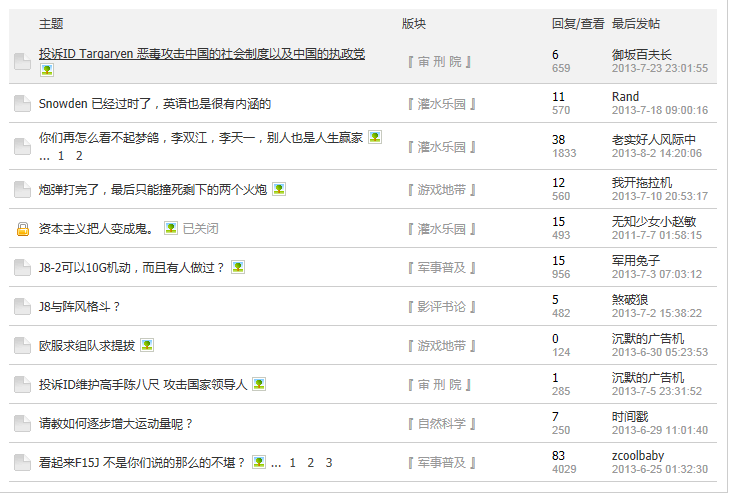Click image icon under 投诉ID Targaryen thread title
This screenshot has height=493, width=733.
46,70
